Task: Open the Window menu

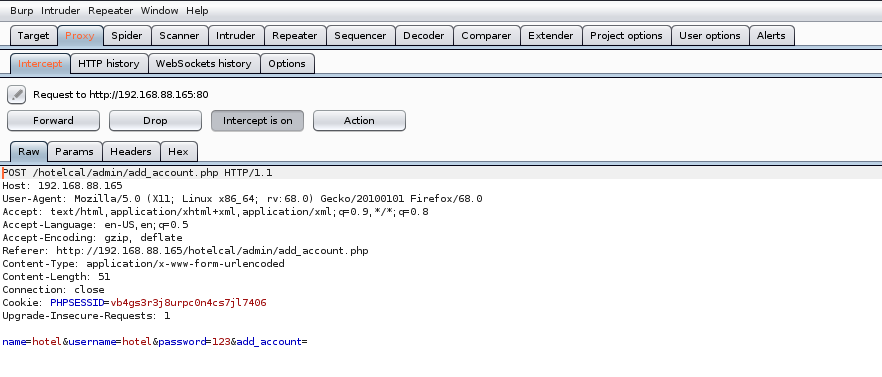Action: click(x=159, y=11)
